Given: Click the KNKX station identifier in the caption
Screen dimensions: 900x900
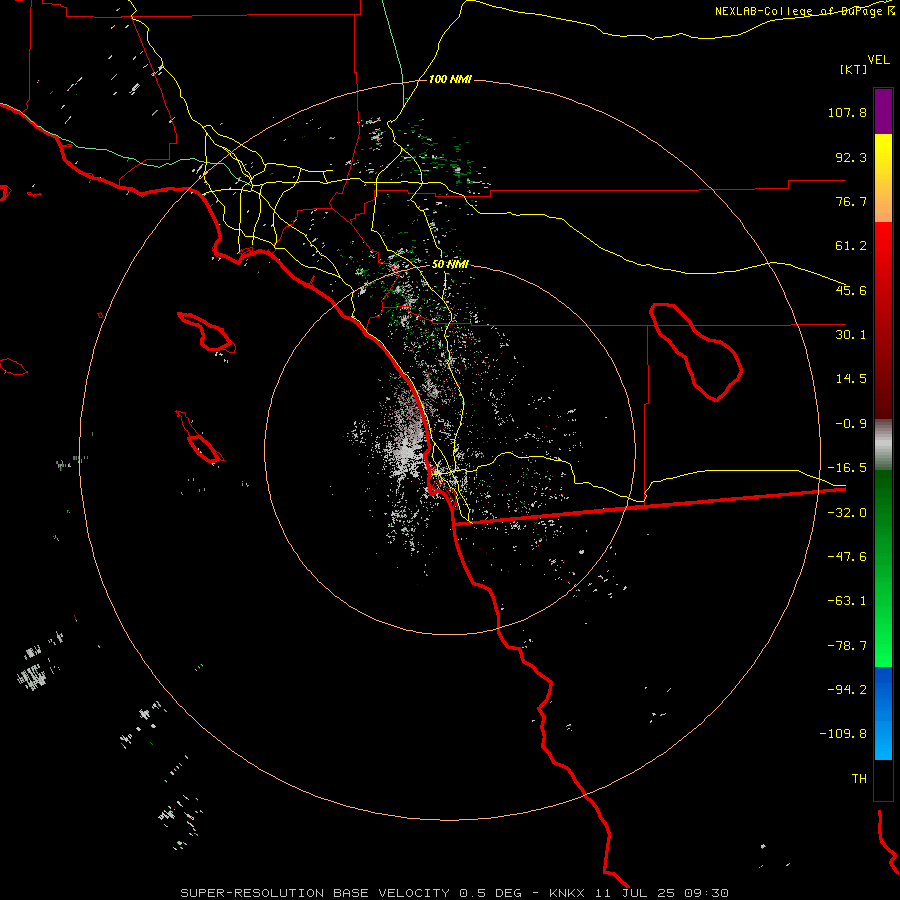Looking at the screenshot, I should [567, 893].
